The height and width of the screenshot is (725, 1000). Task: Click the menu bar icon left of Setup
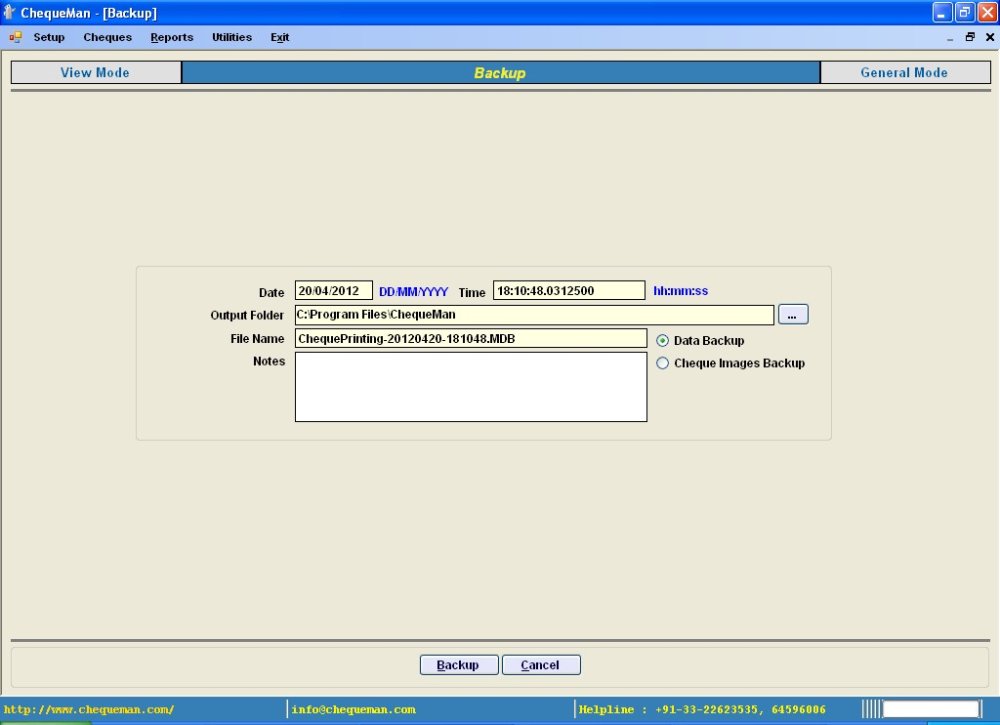pyautogui.click(x=15, y=38)
